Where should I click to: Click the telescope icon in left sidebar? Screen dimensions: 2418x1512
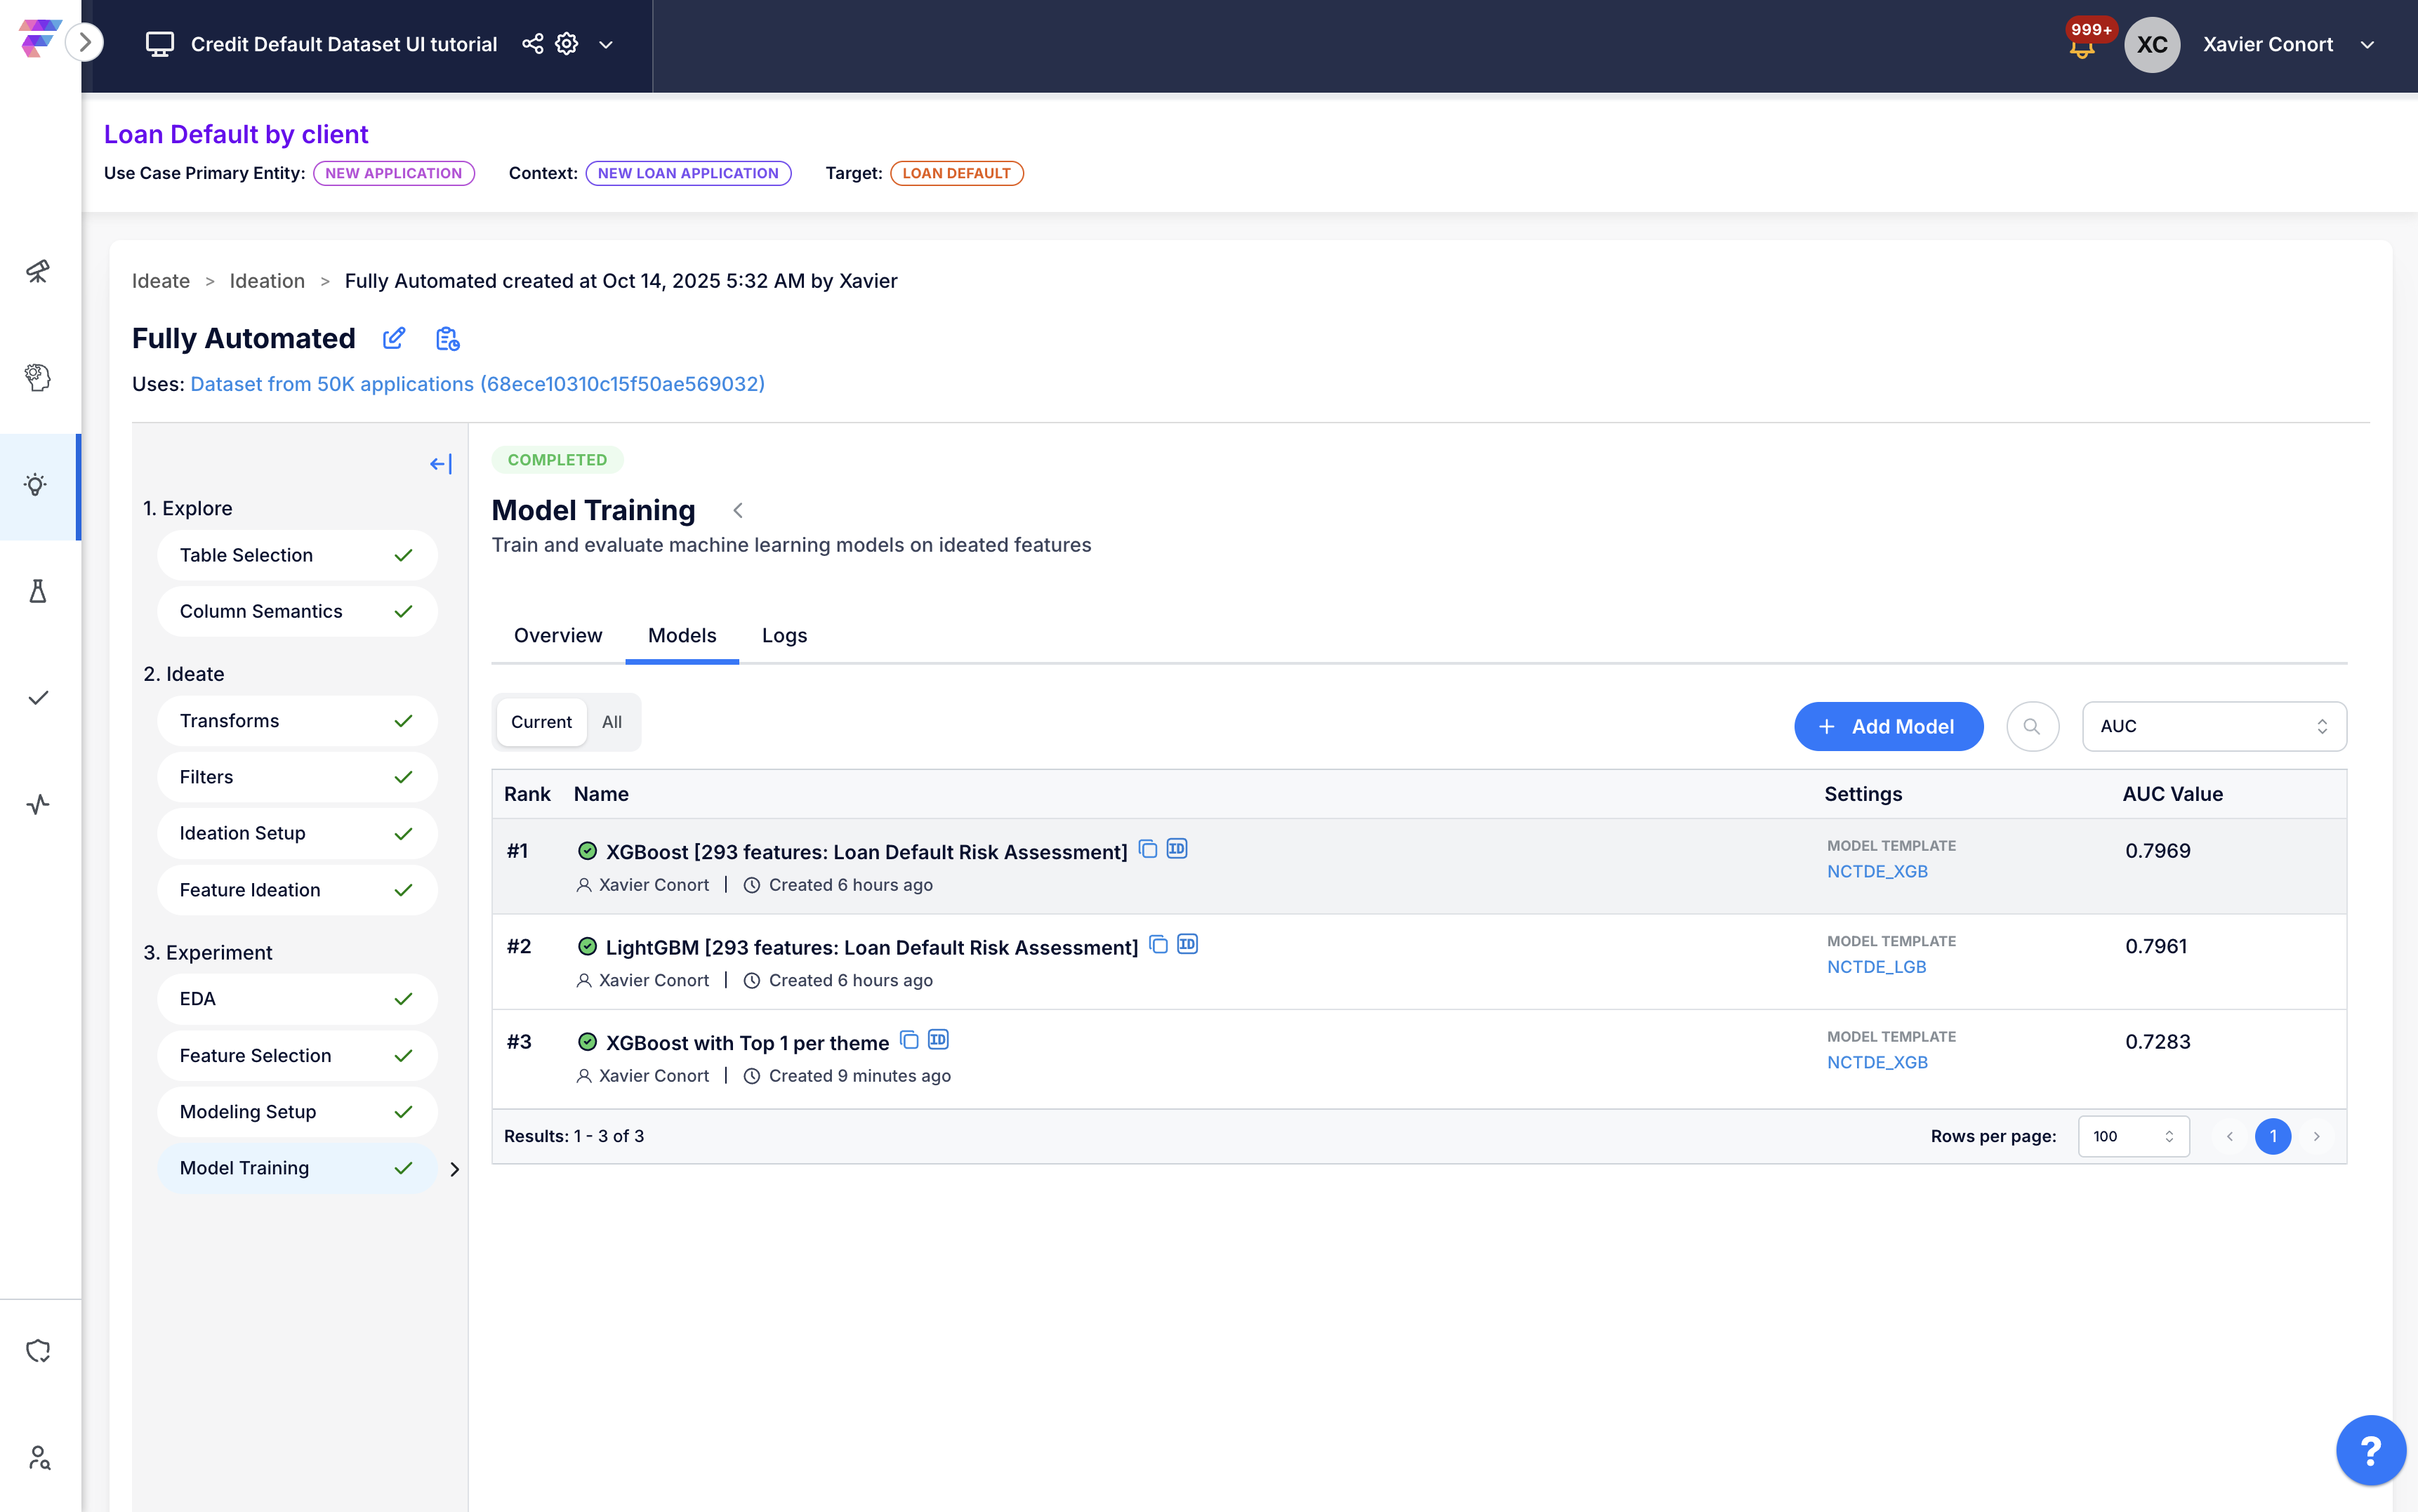[38, 271]
